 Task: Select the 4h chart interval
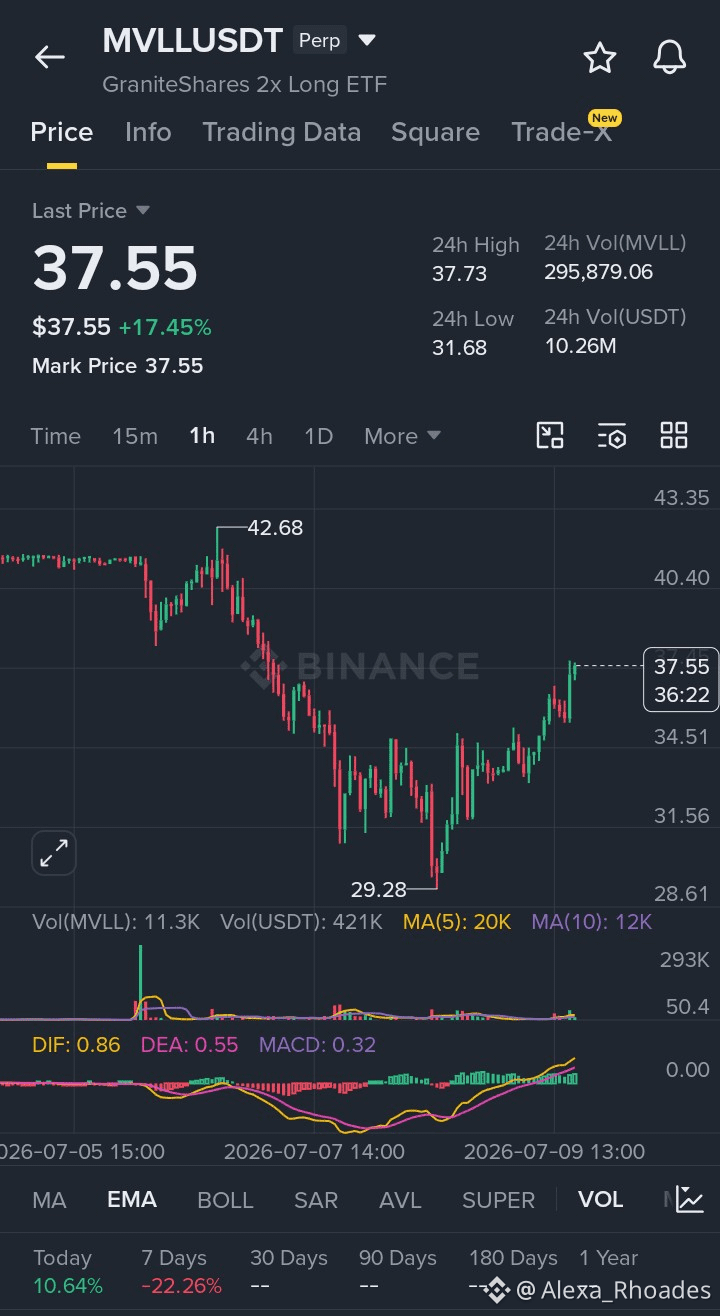[x=259, y=436]
